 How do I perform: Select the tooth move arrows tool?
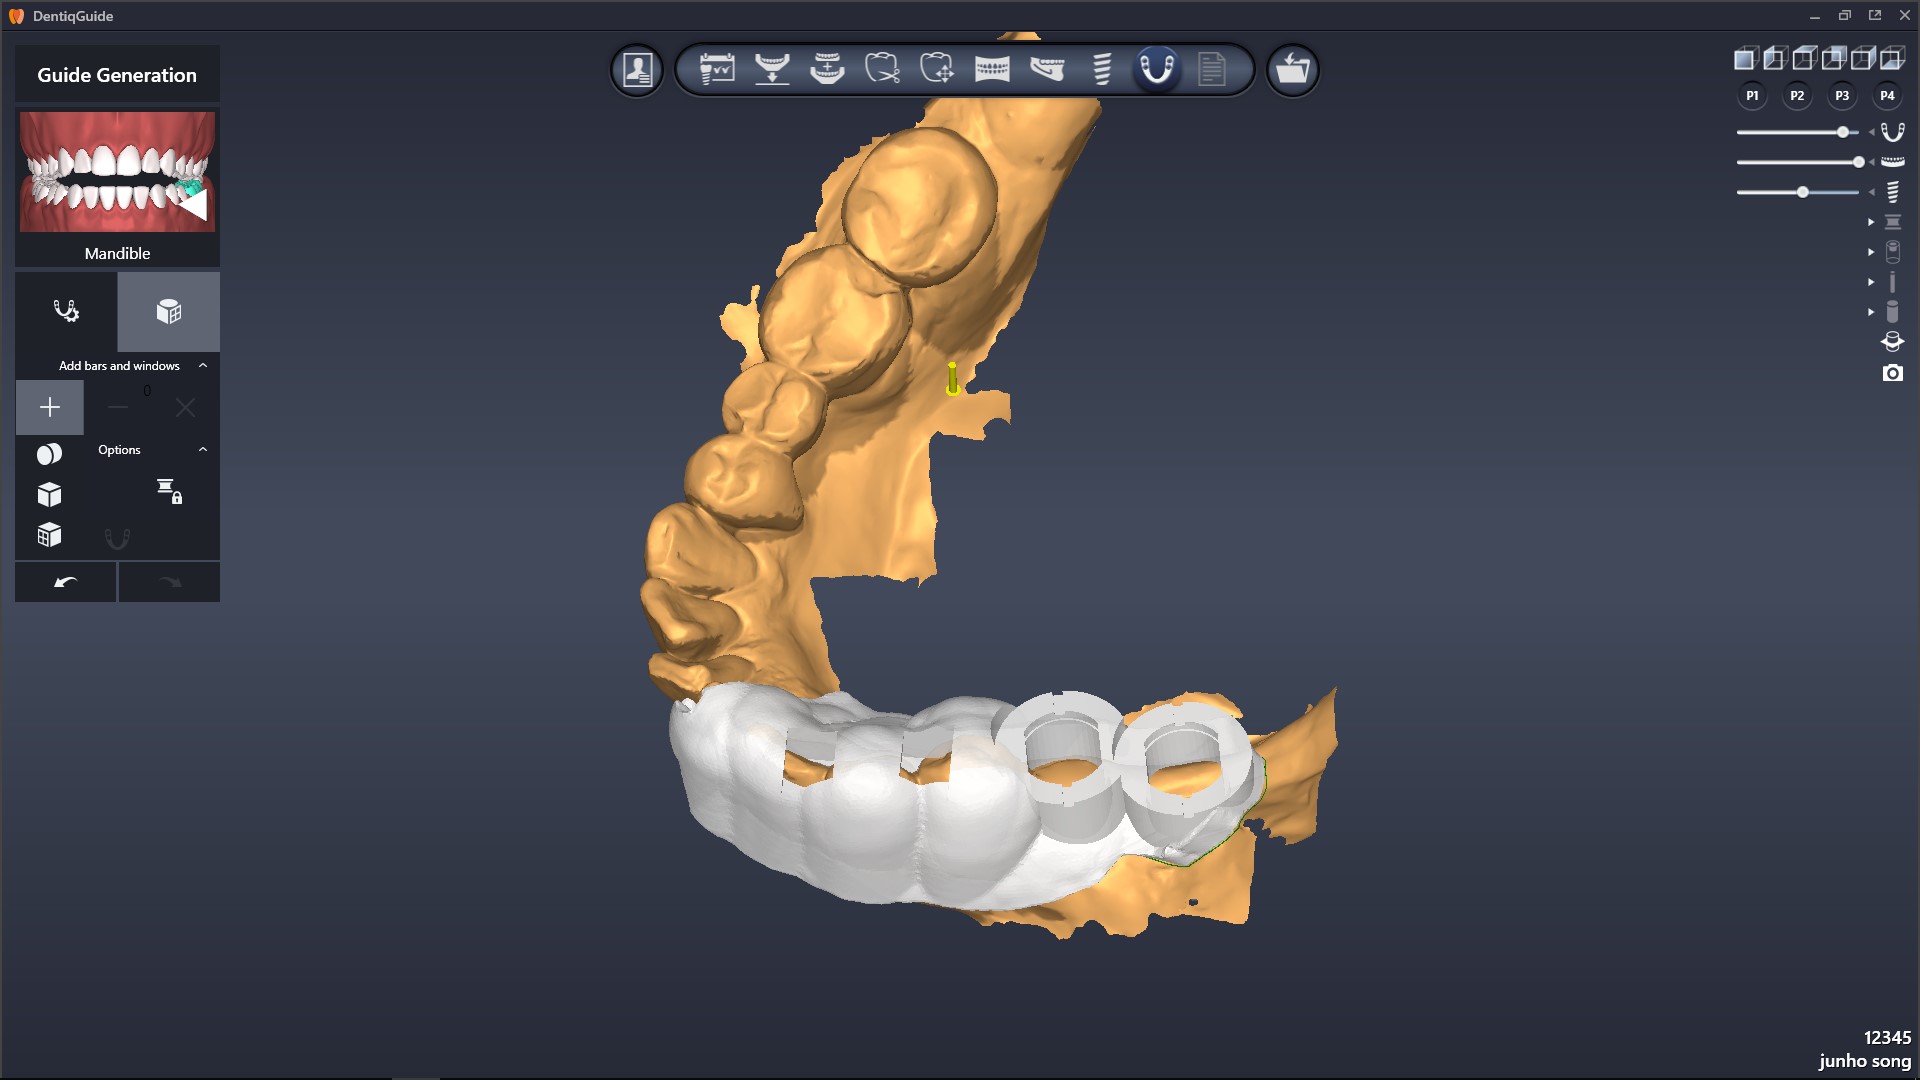pyautogui.click(x=937, y=69)
